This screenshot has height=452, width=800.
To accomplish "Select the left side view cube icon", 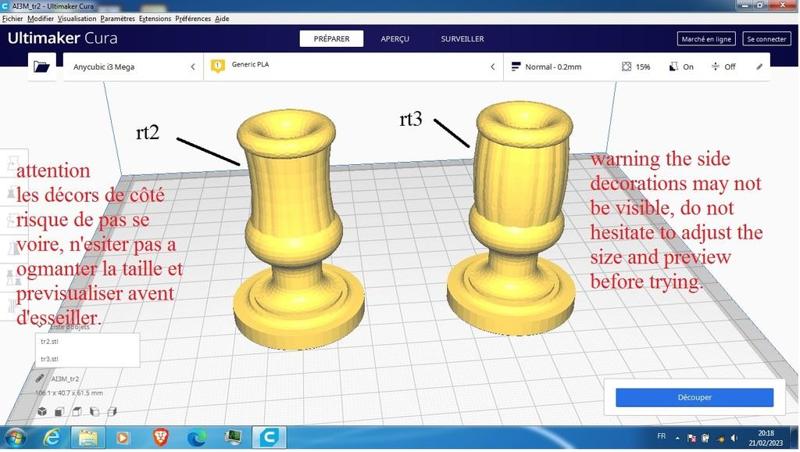I will (94, 411).
